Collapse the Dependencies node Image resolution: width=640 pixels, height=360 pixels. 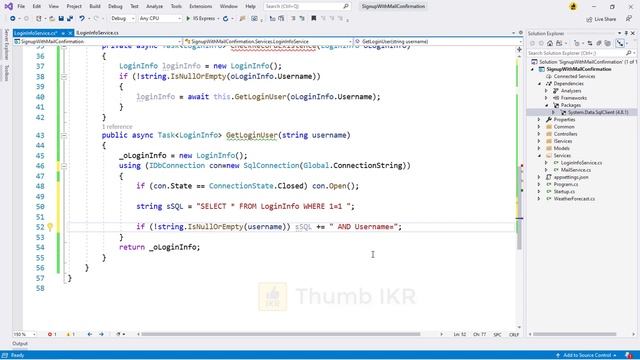pyautogui.click(x=540, y=84)
